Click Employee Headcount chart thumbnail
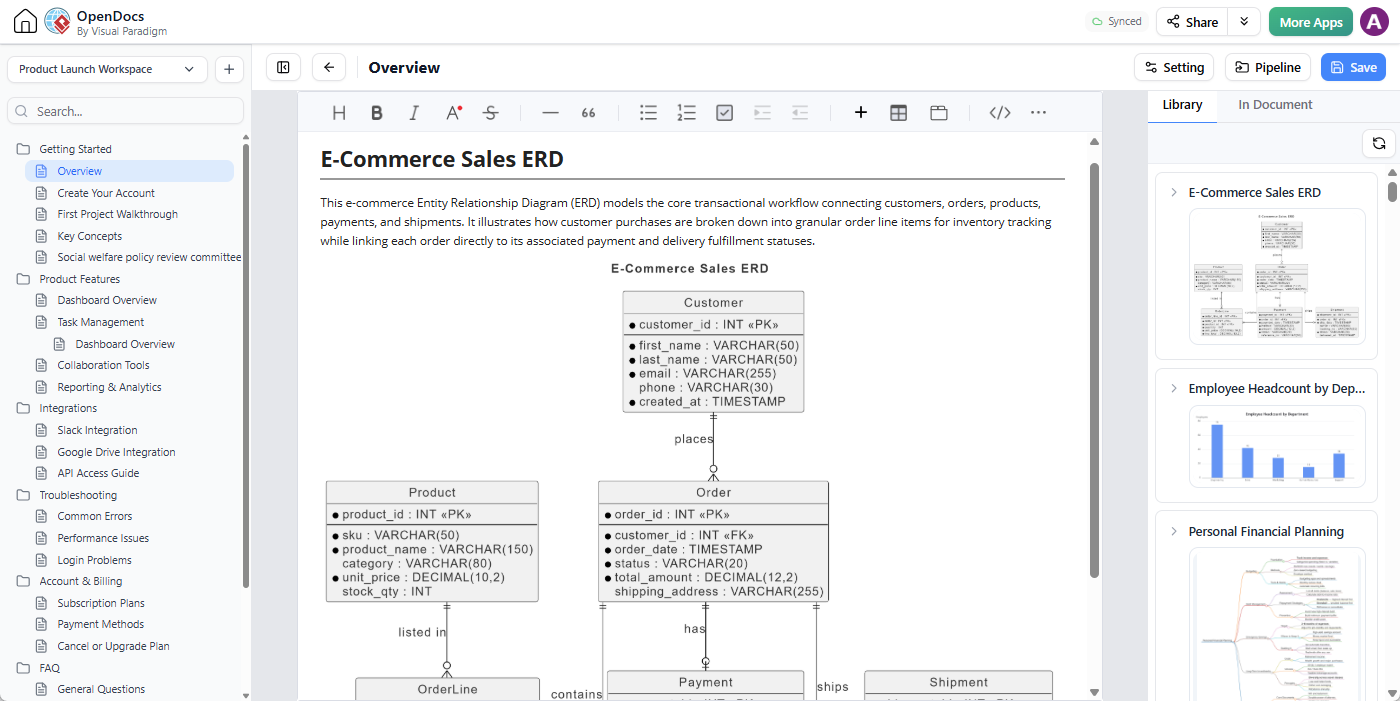 point(1277,446)
